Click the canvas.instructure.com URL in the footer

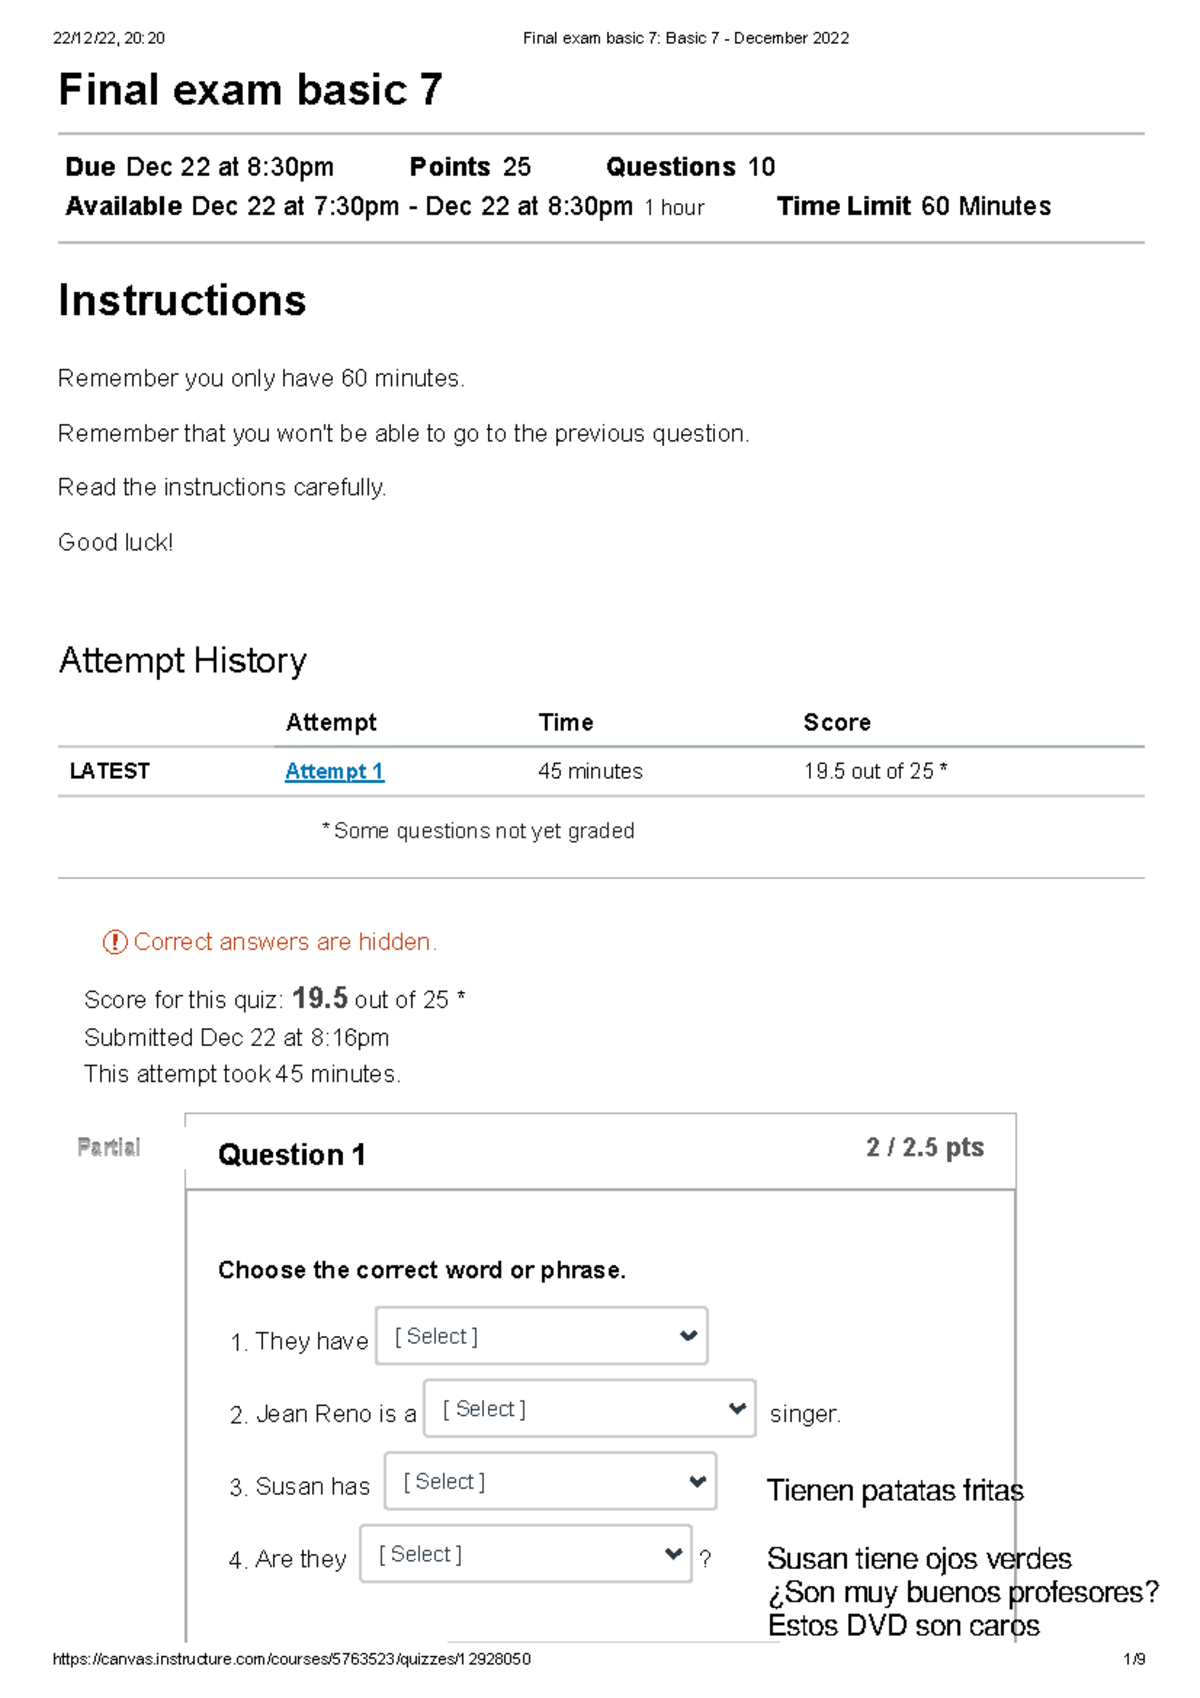[291, 1659]
